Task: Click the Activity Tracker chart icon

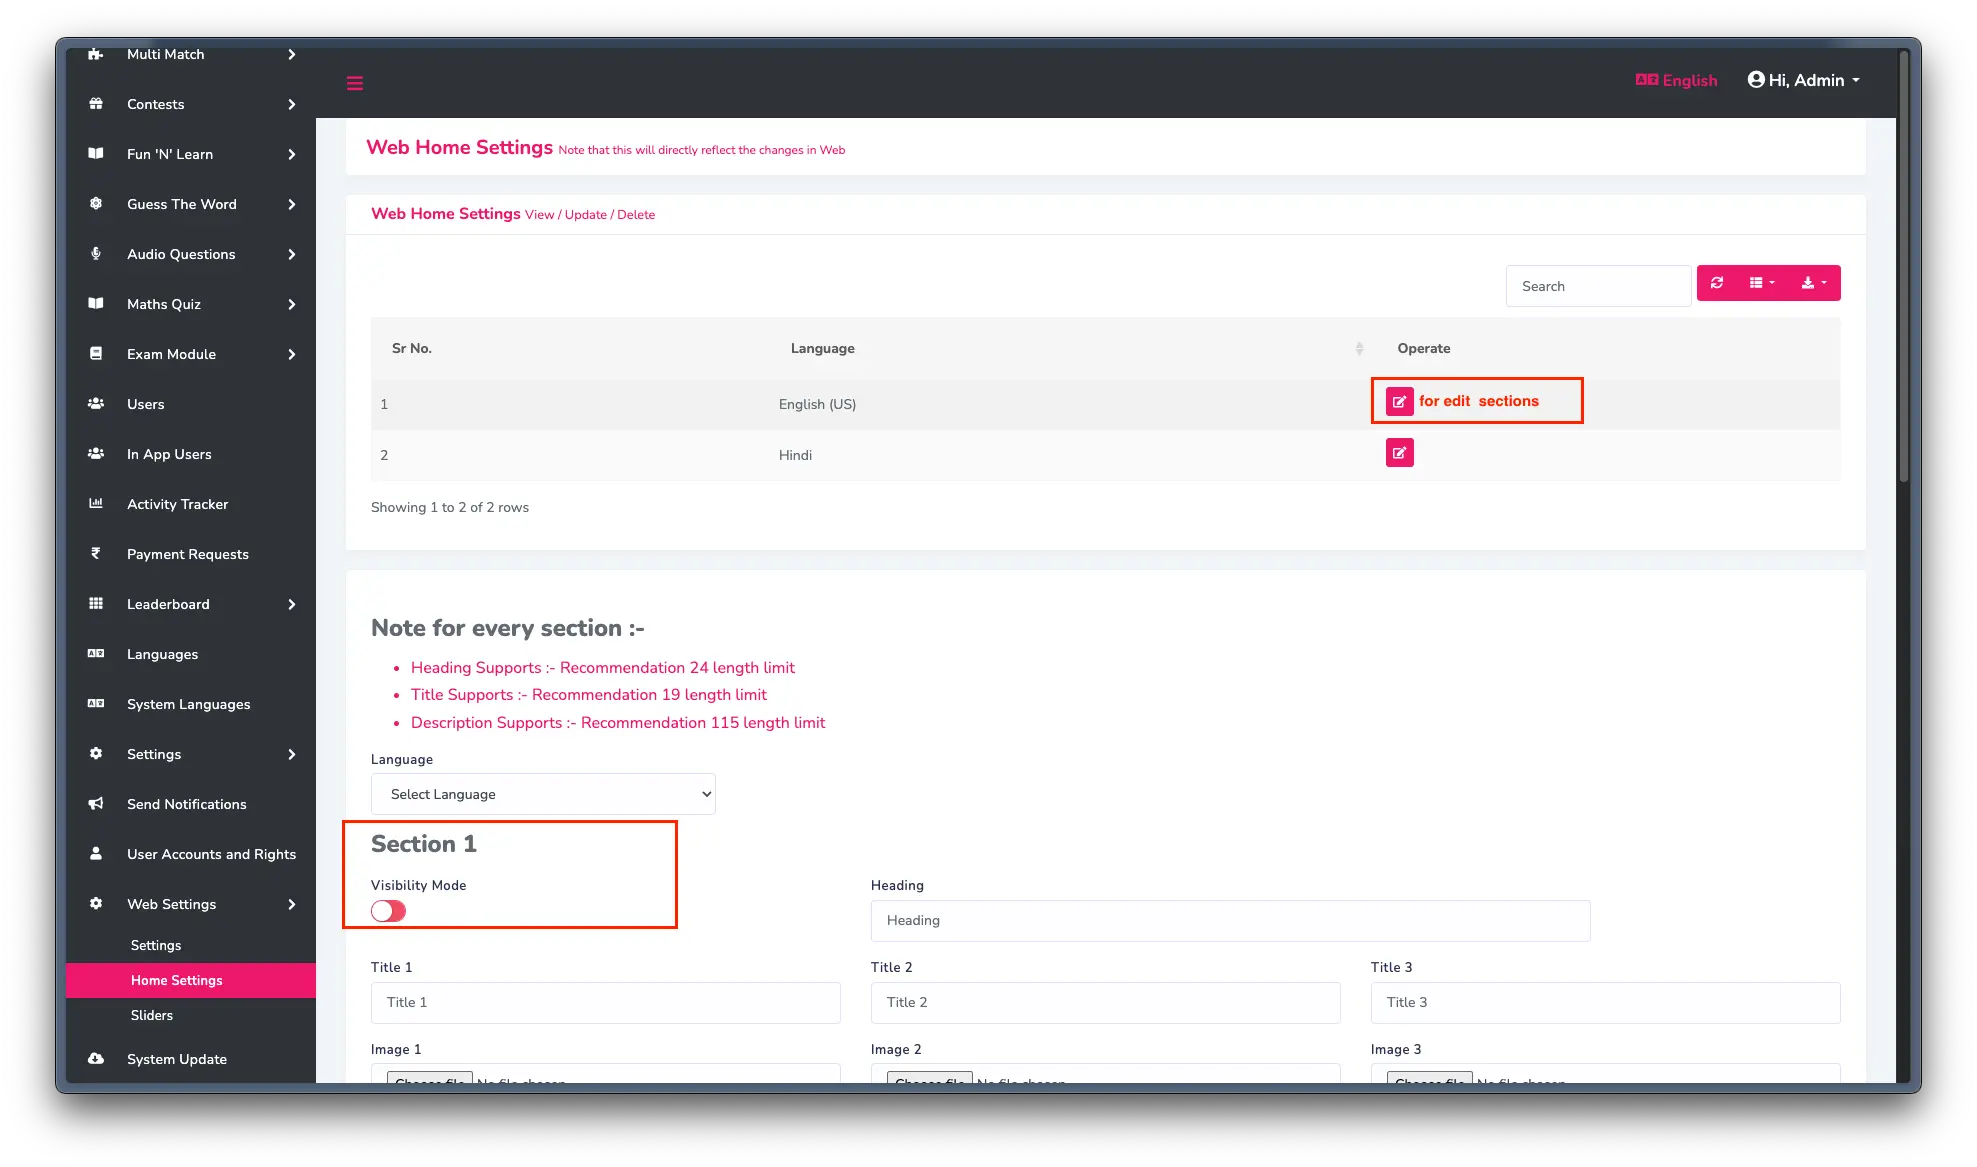Action: click(96, 504)
